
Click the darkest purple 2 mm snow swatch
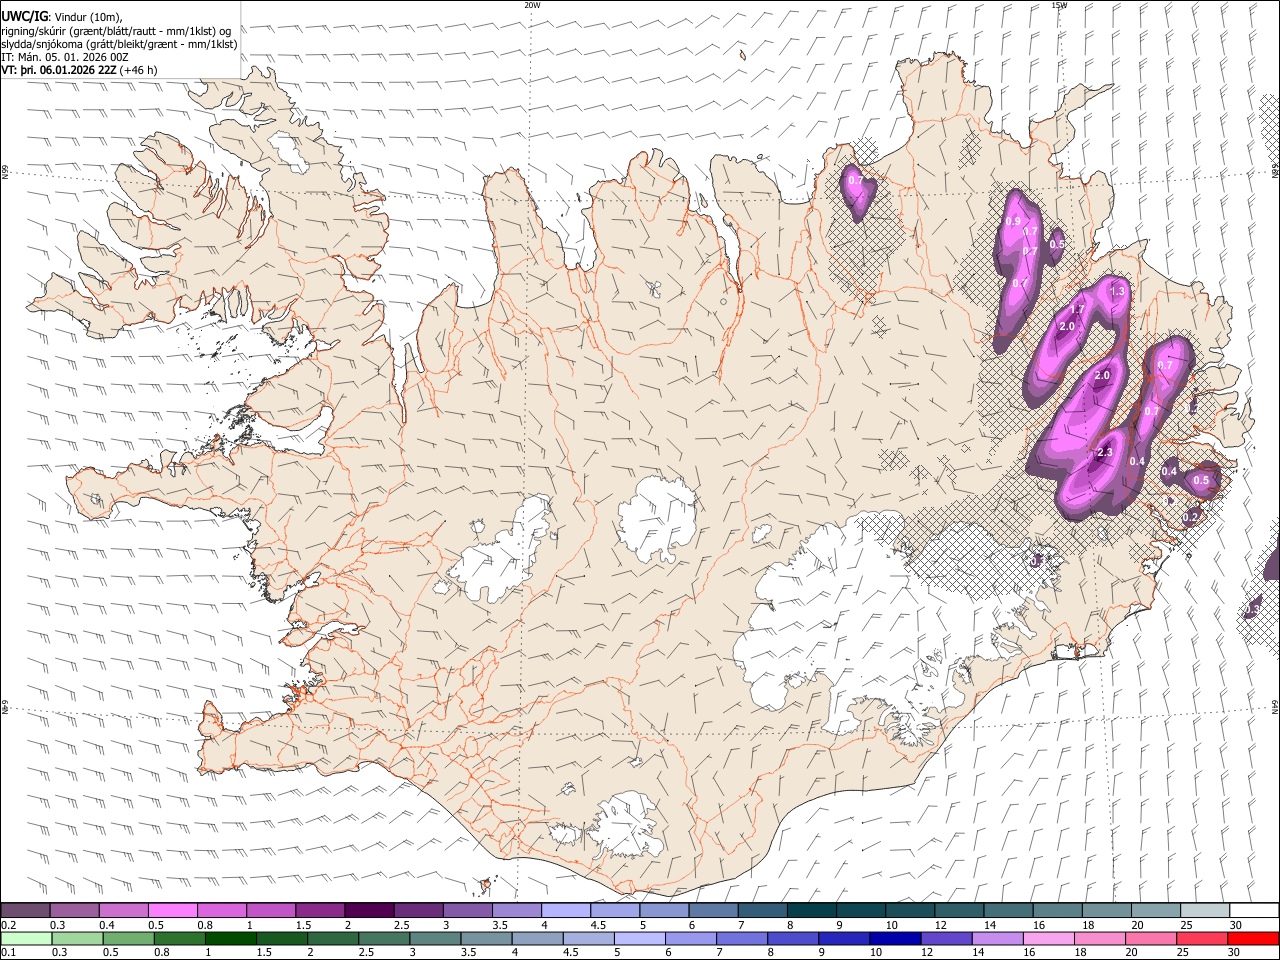(x=369, y=910)
